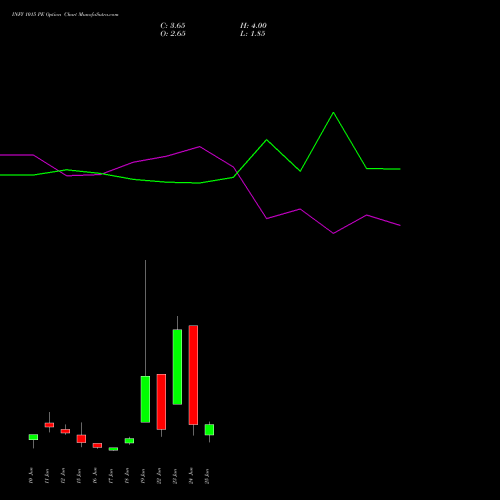
Task: Click the '18 Jun' date axis label
Action: point(127,476)
